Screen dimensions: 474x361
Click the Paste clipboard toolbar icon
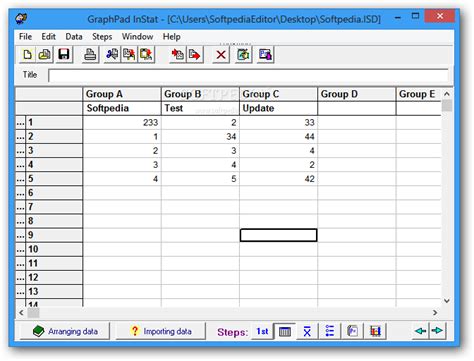146,55
